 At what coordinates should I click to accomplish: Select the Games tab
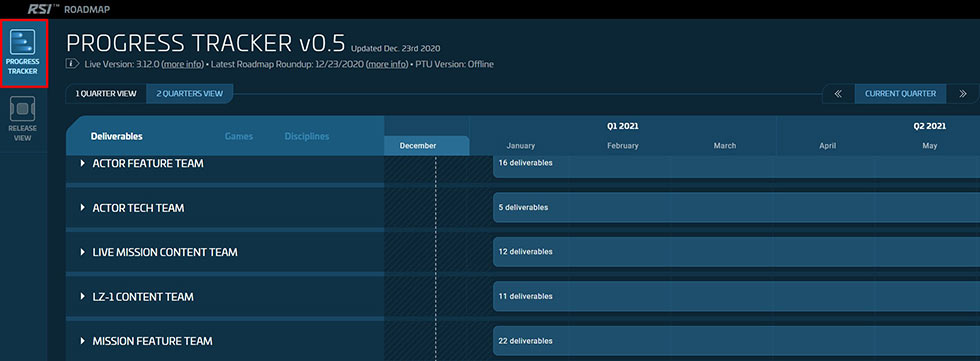(x=239, y=136)
